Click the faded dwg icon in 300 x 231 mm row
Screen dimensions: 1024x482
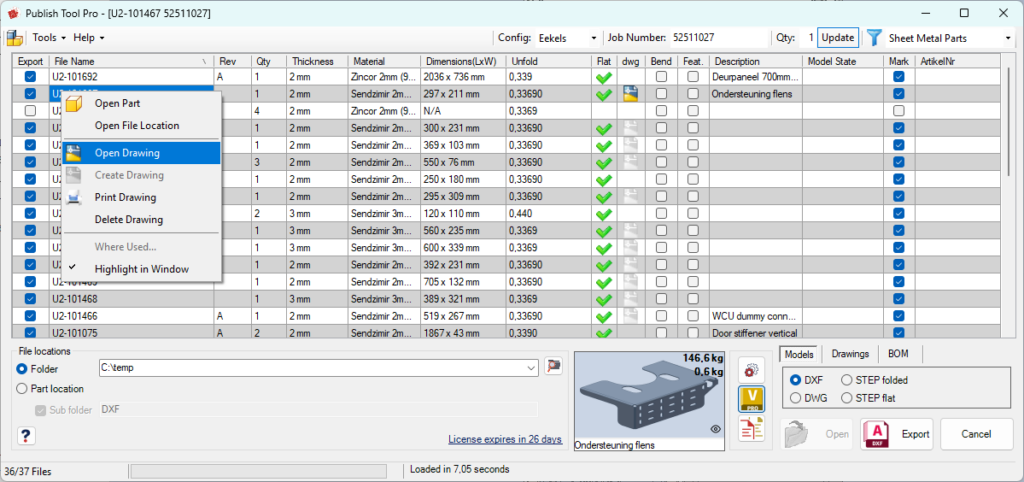(630, 128)
